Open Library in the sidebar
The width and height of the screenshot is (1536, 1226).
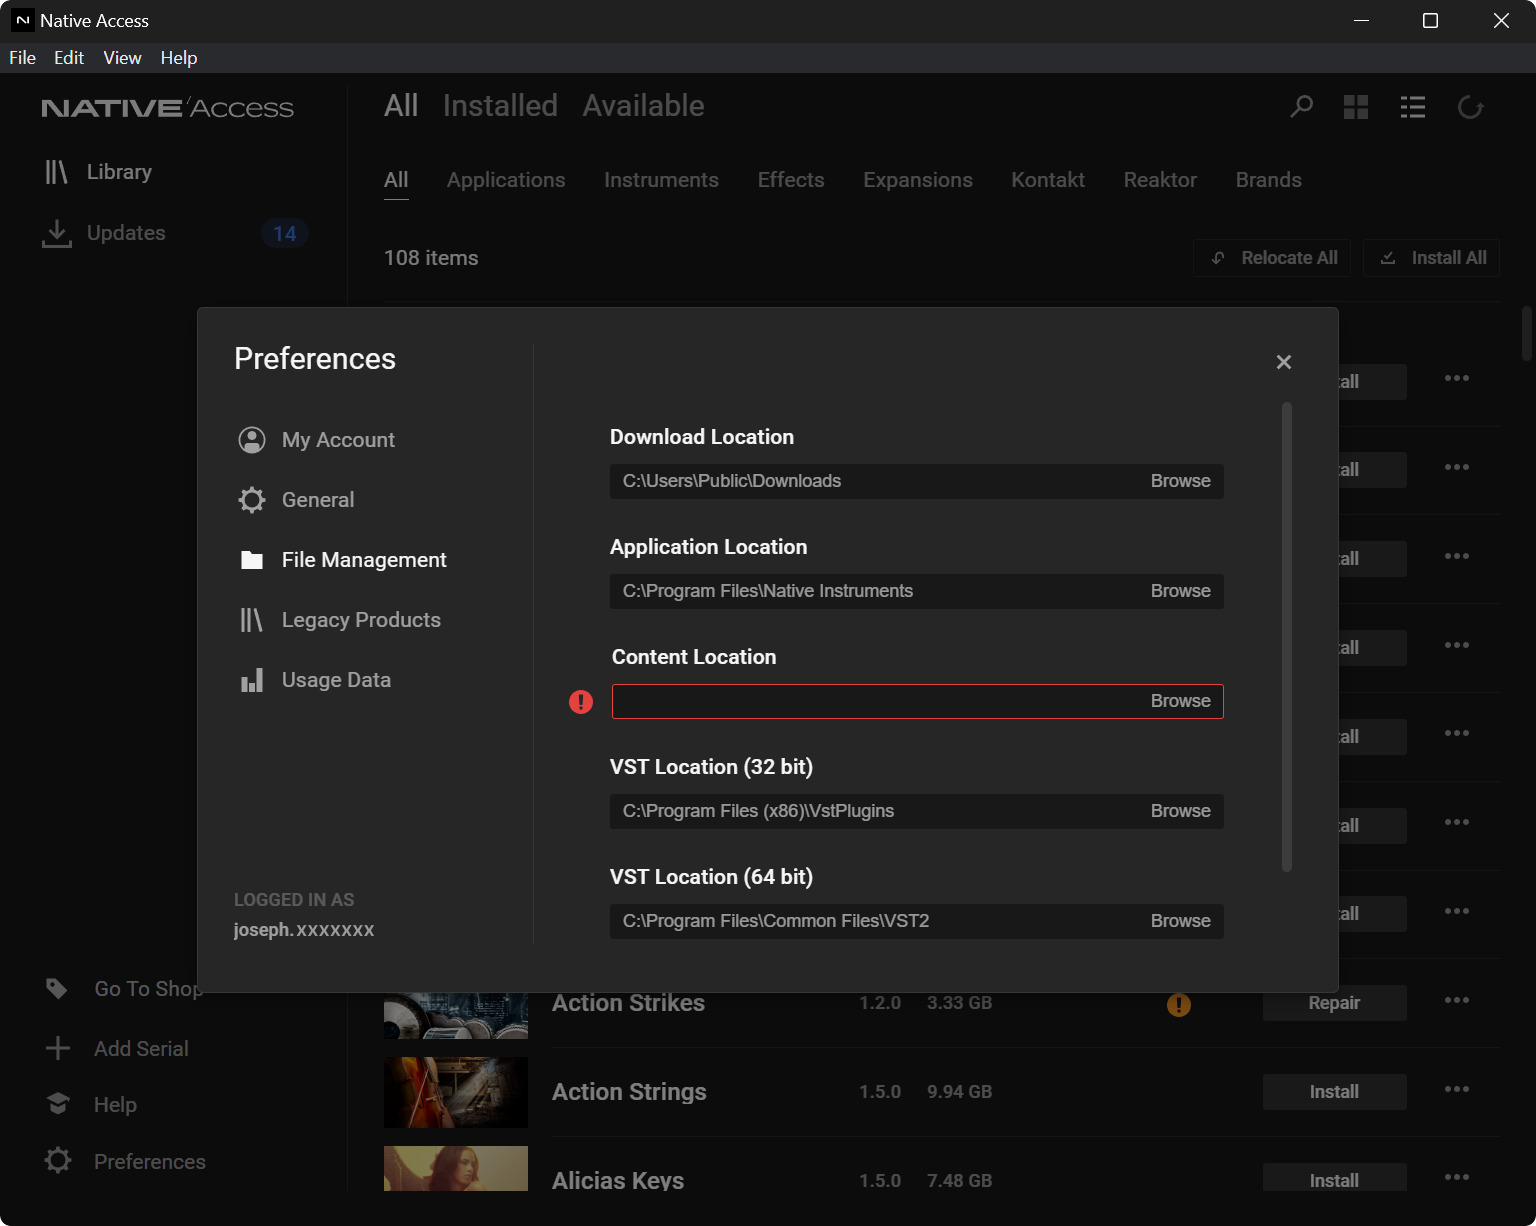(x=98, y=172)
